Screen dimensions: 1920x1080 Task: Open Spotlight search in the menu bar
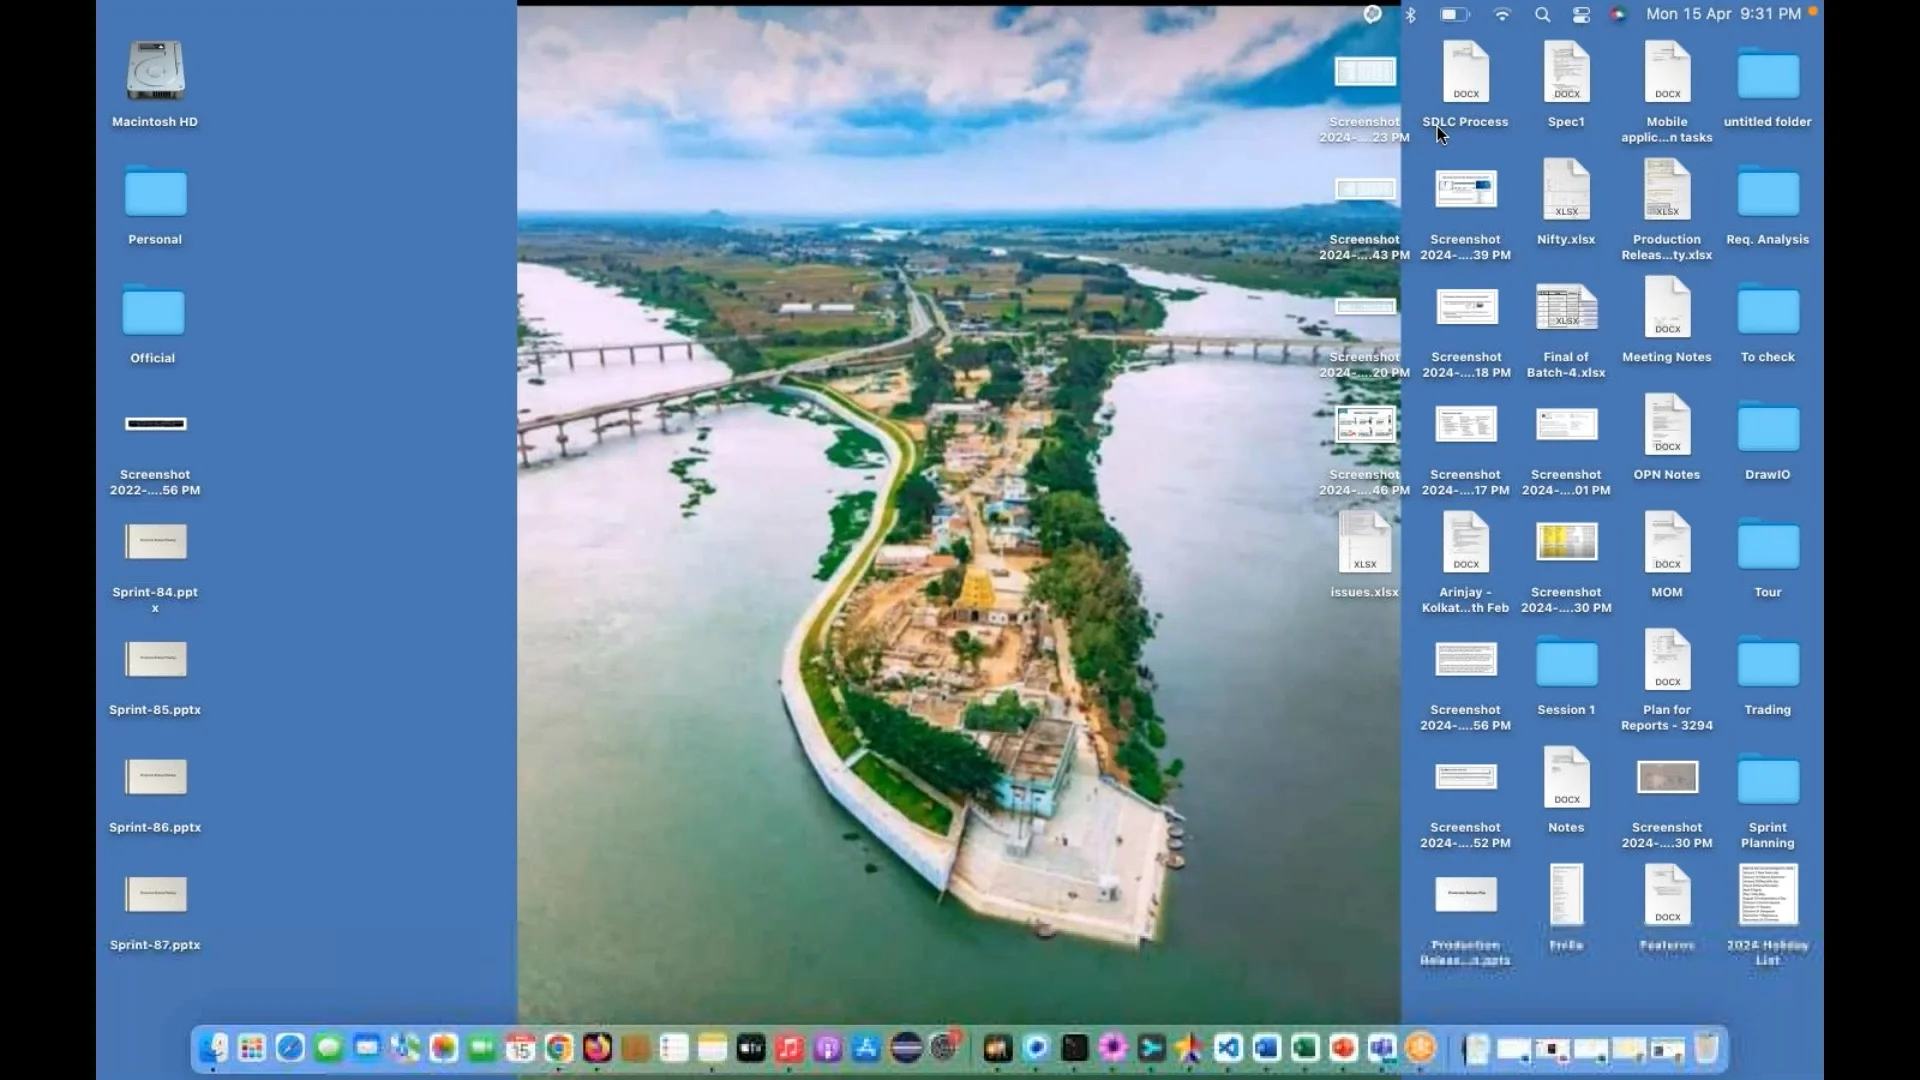(x=1542, y=14)
